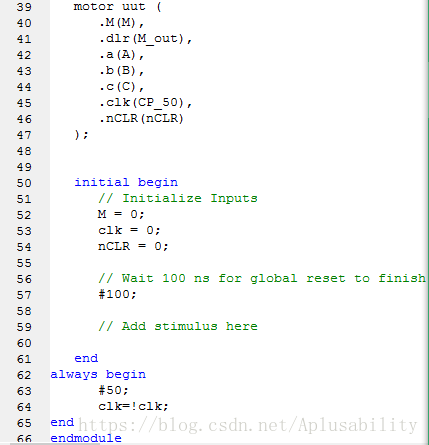The height and width of the screenshot is (445, 429).
Task: Click line number 64 in gutter
Action: click(24, 407)
